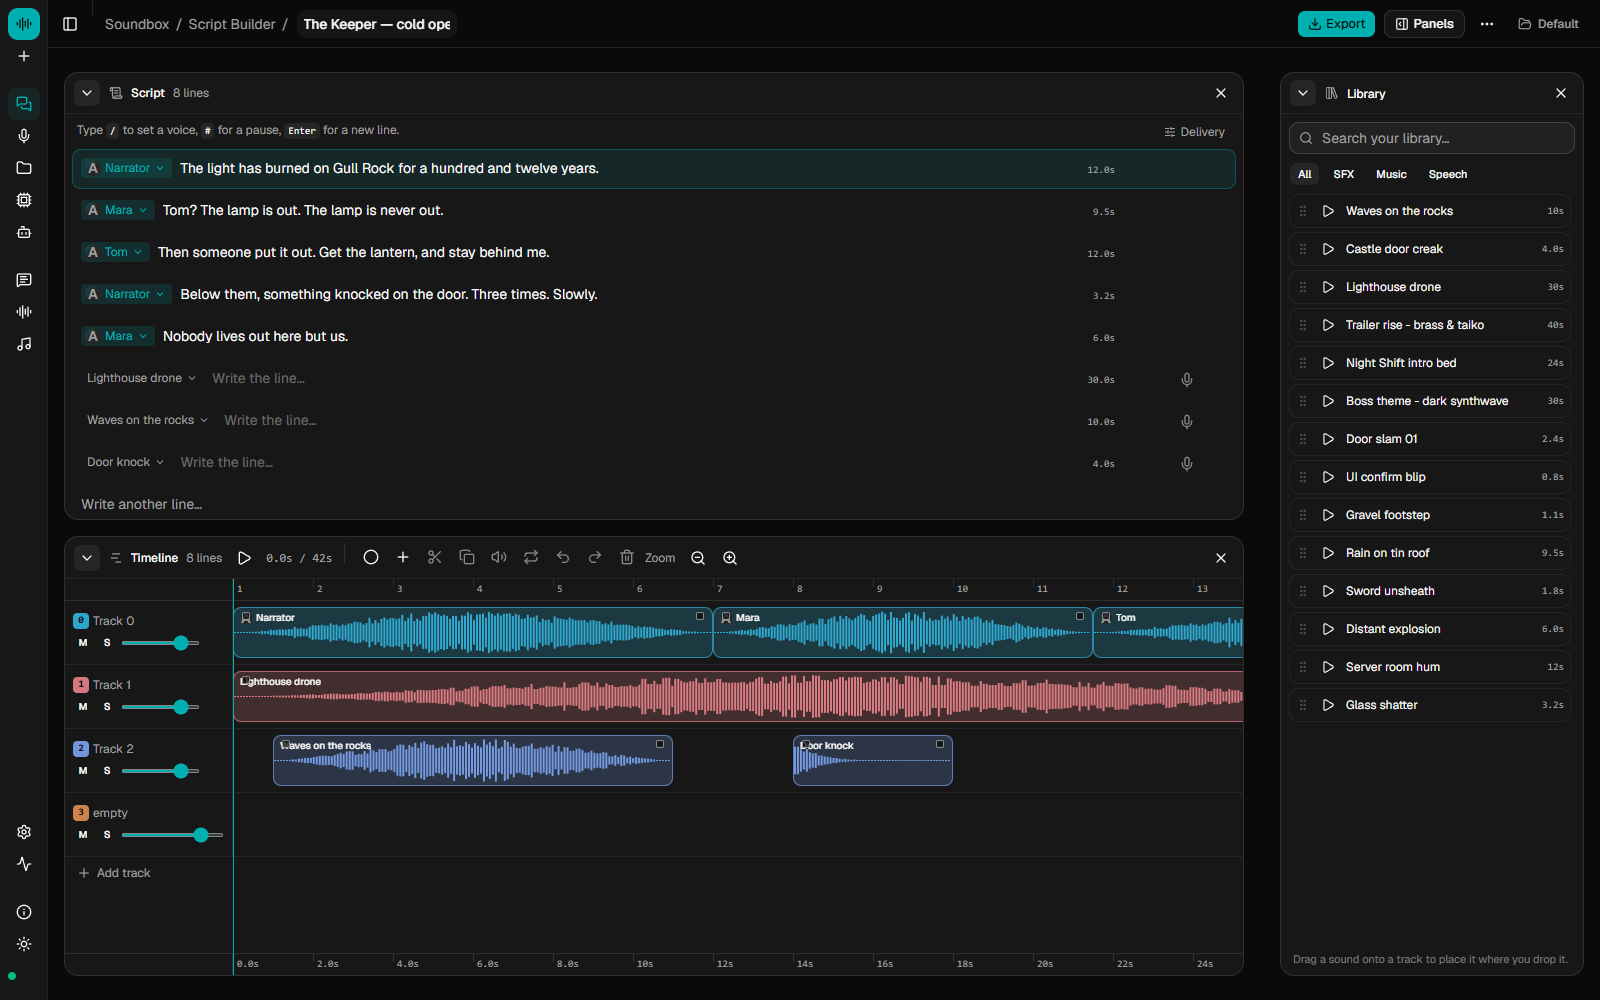Adjust the Track 1 volume slider
Screen dimensions: 1600x1000
point(160,707)
